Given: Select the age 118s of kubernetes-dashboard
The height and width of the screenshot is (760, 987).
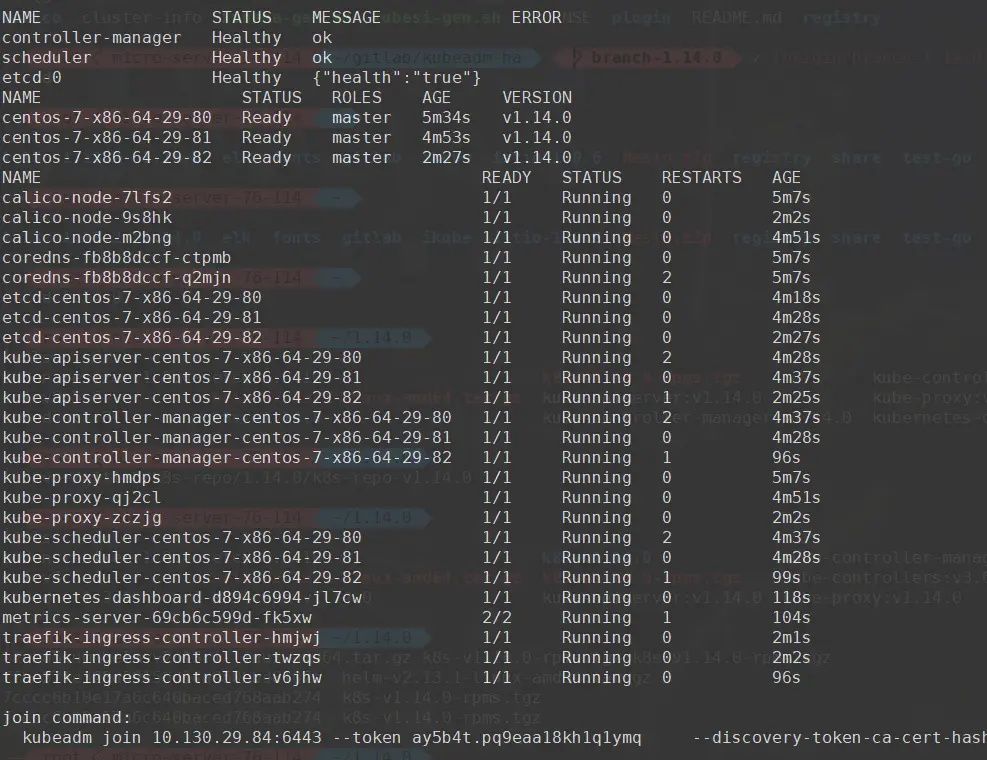Looking at the screenshot, I should click(791, 598).
